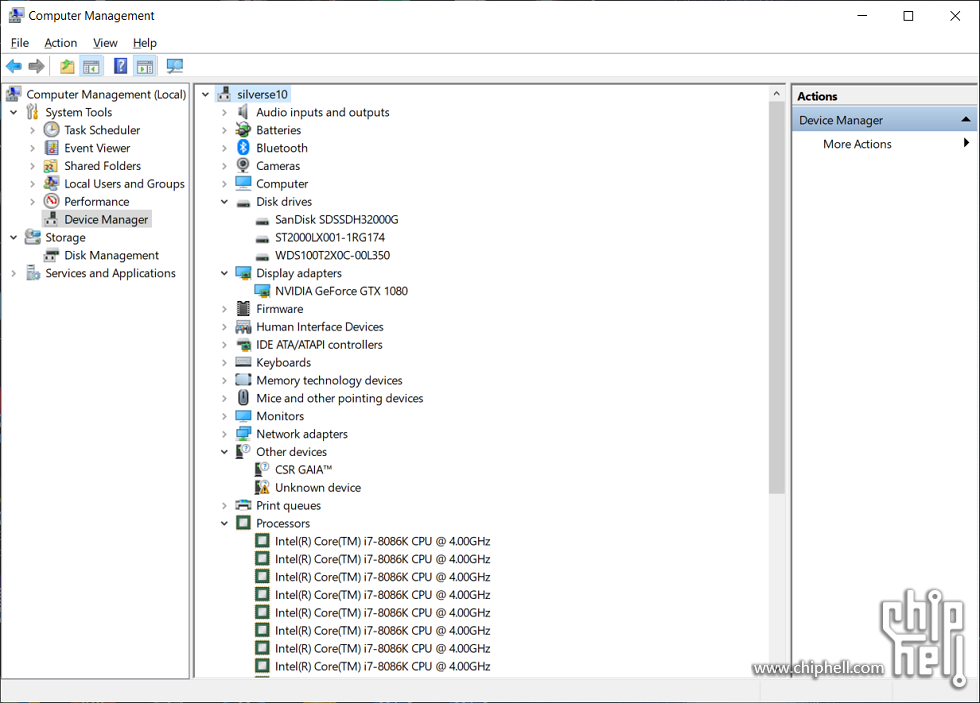
Task: Collapse the Other devices category
Action: (x=224, y=452)
